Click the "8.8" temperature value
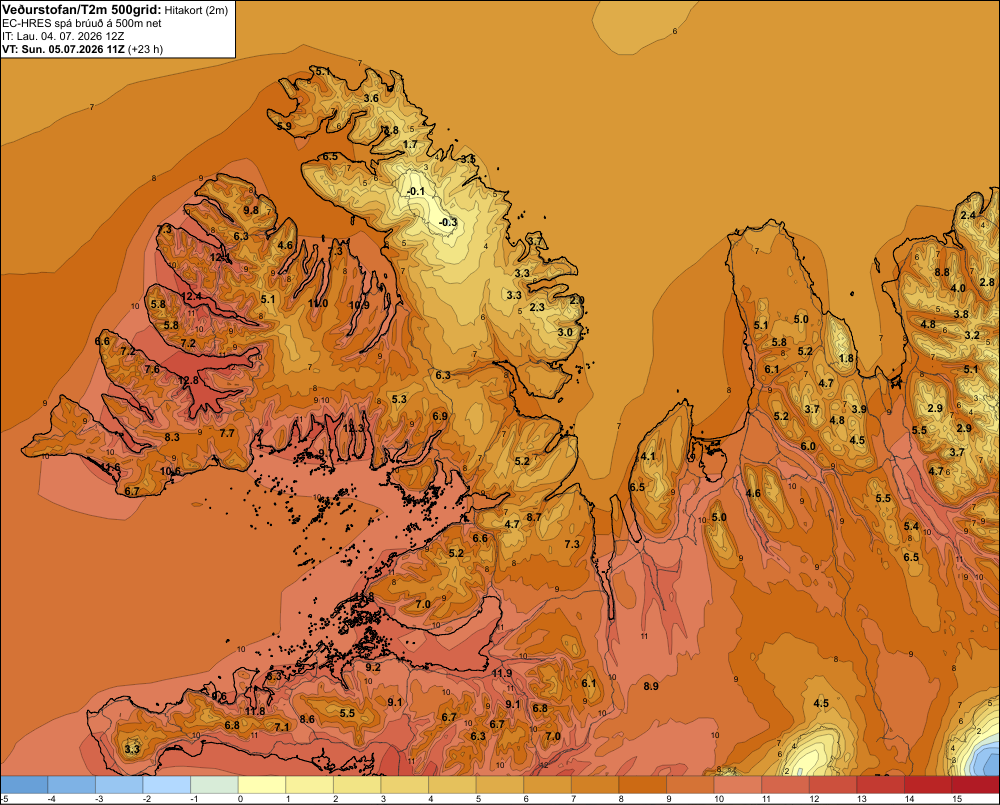 [942, 272]
